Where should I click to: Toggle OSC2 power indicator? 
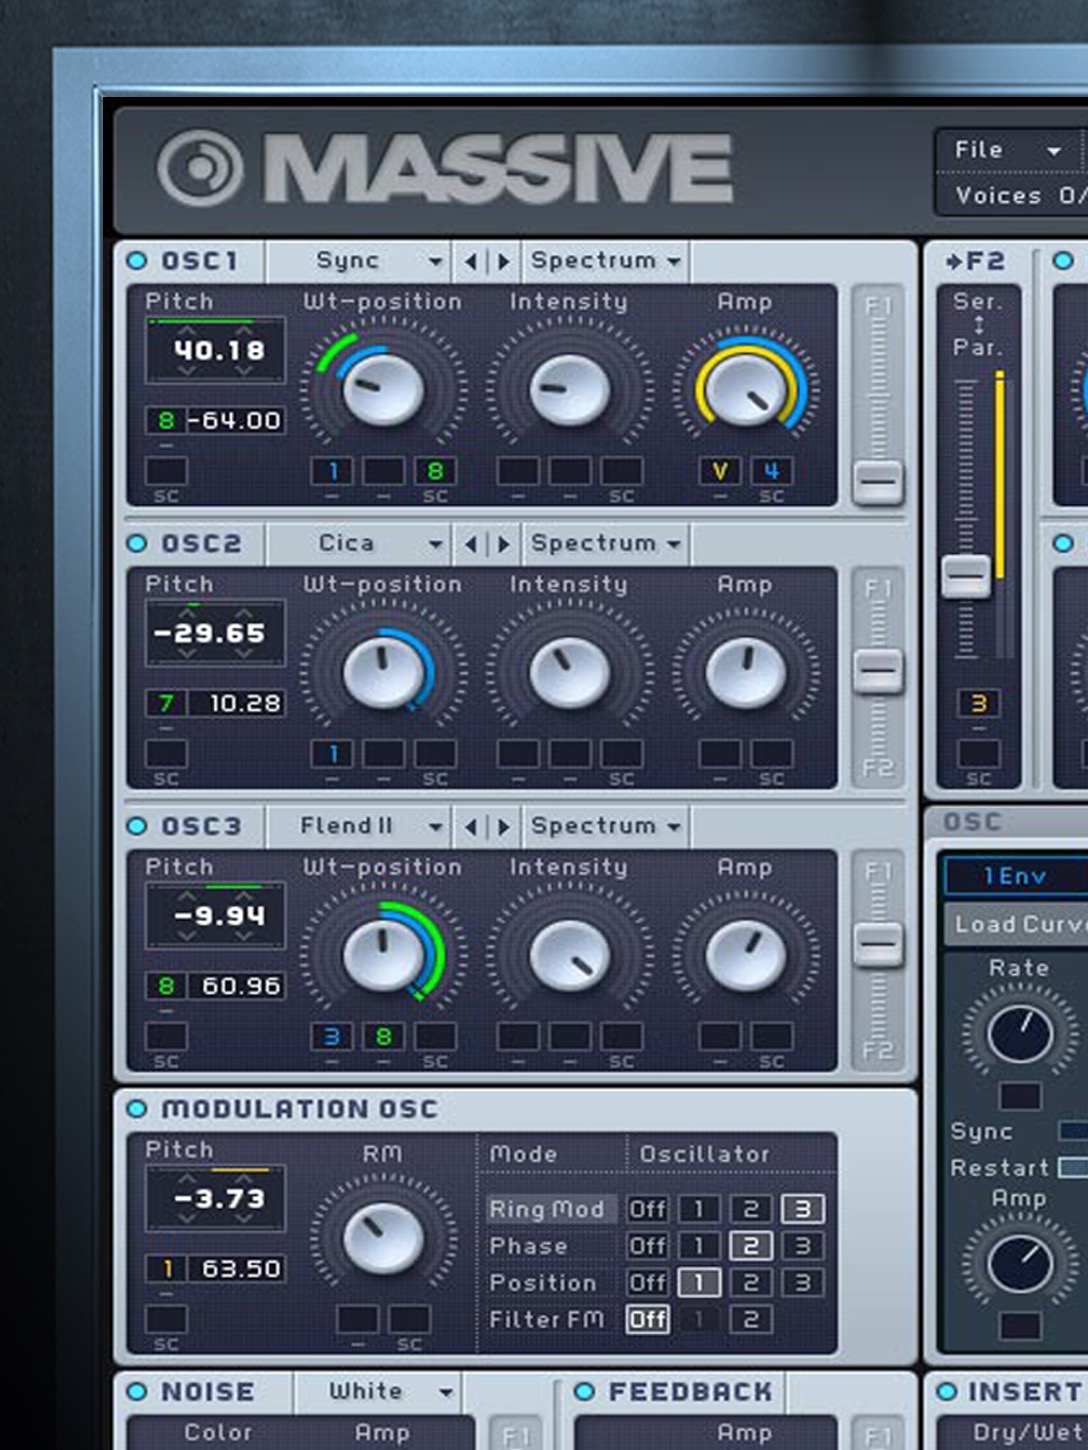point(137,543)
